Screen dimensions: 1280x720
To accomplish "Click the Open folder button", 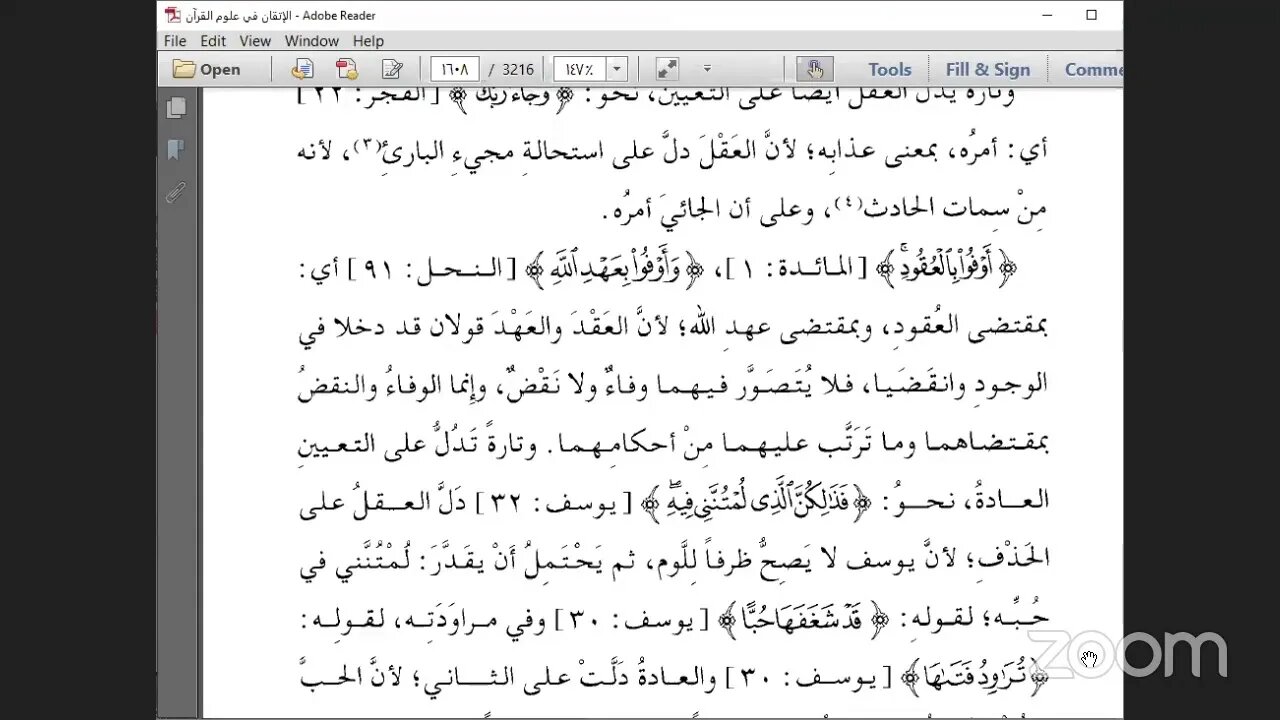I will [x=207, y=69].
